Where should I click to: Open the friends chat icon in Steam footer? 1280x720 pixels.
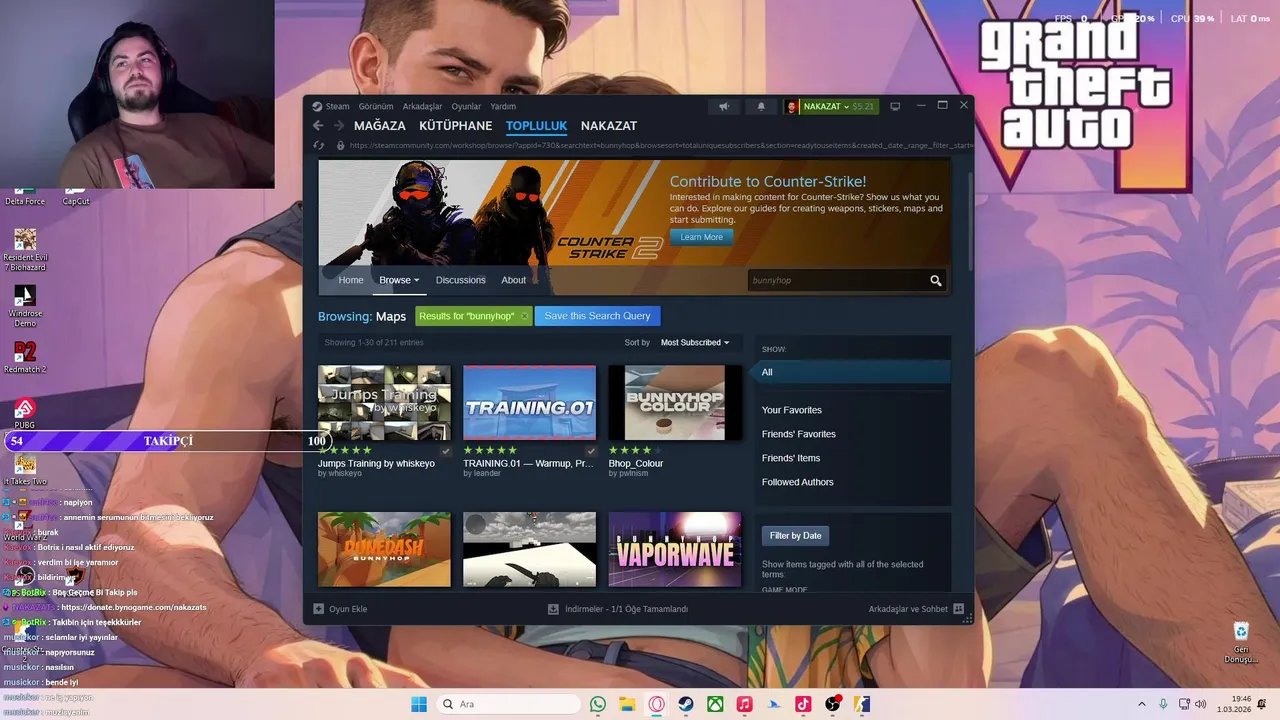tap(958, 608)
